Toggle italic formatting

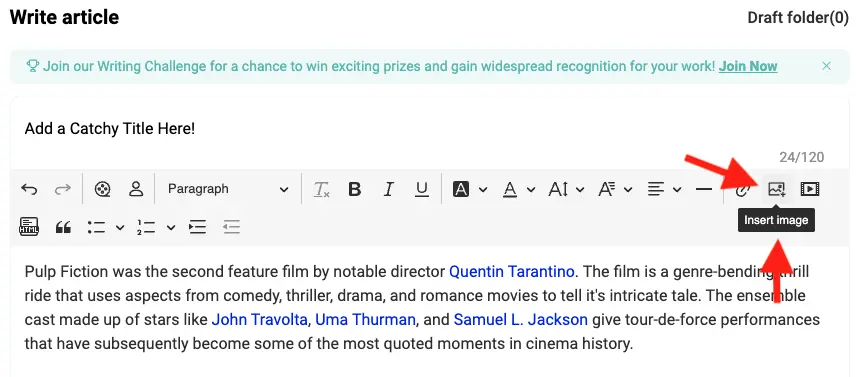pyautogui.click(x=388, y=189)
